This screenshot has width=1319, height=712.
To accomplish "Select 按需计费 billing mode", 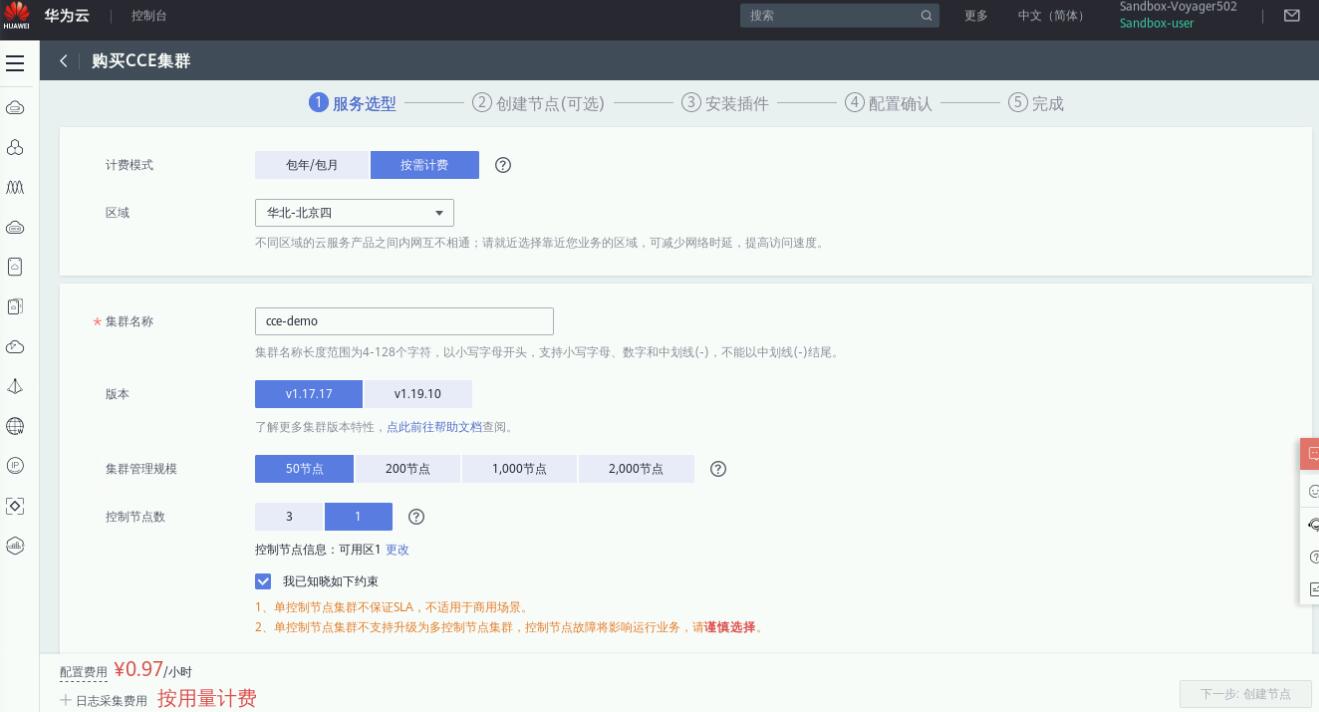I will [x=425, y=165].
